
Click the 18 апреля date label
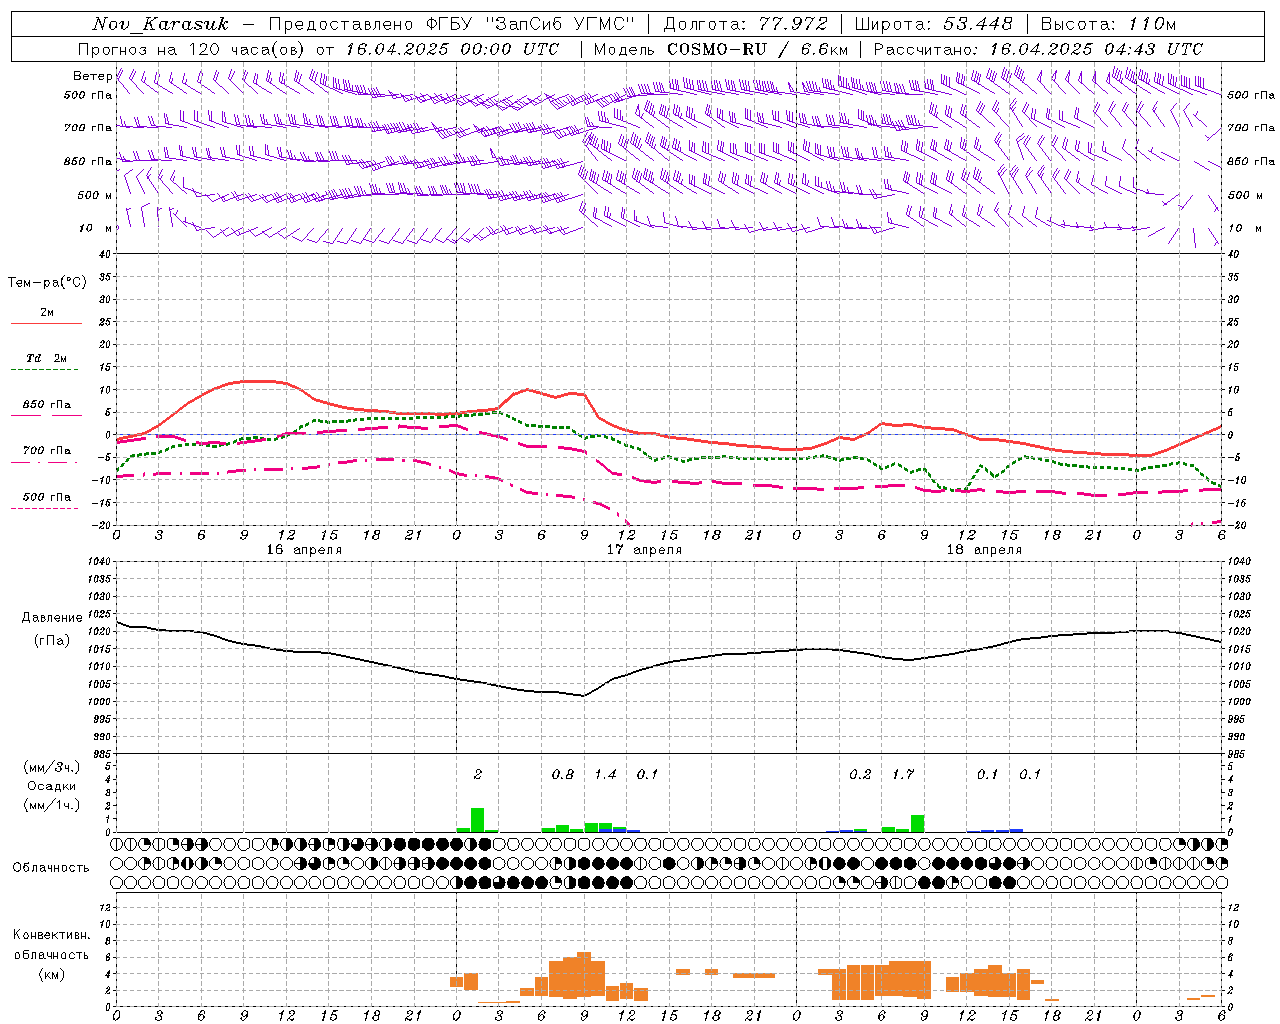984,549
